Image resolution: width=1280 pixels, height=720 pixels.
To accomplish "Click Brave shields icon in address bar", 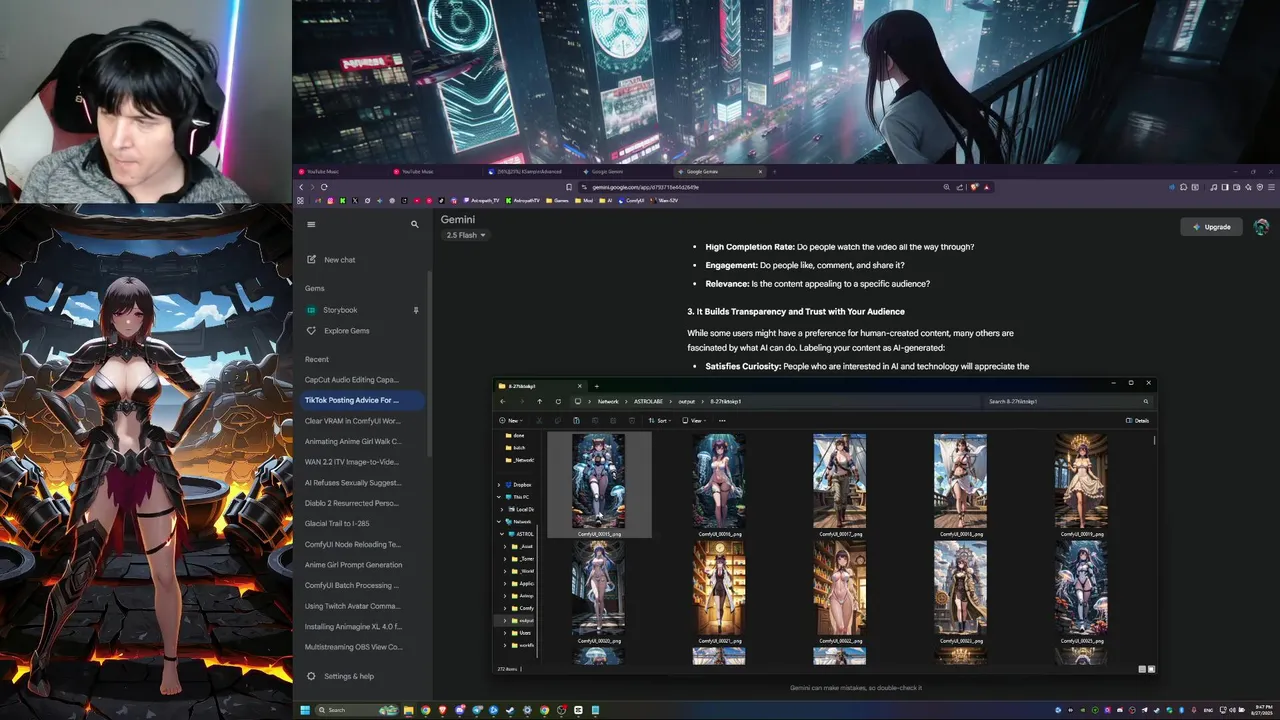I will click(974, 187).
